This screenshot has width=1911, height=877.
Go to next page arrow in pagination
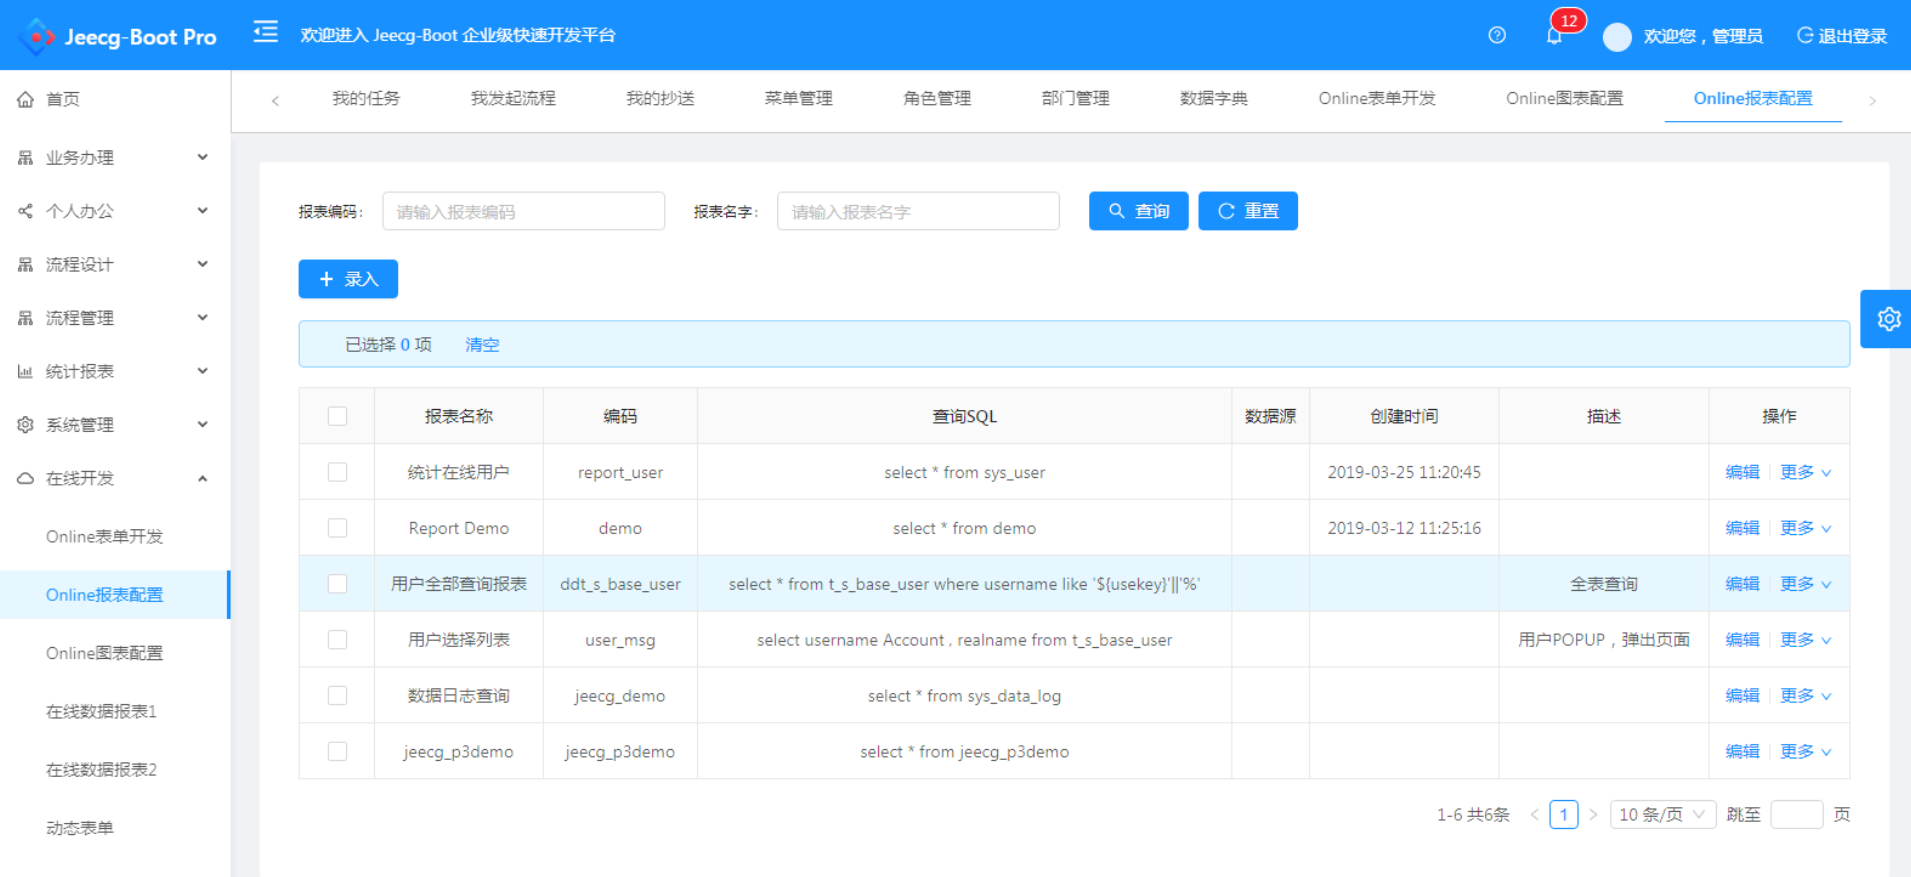click(x=1593, y=814)
